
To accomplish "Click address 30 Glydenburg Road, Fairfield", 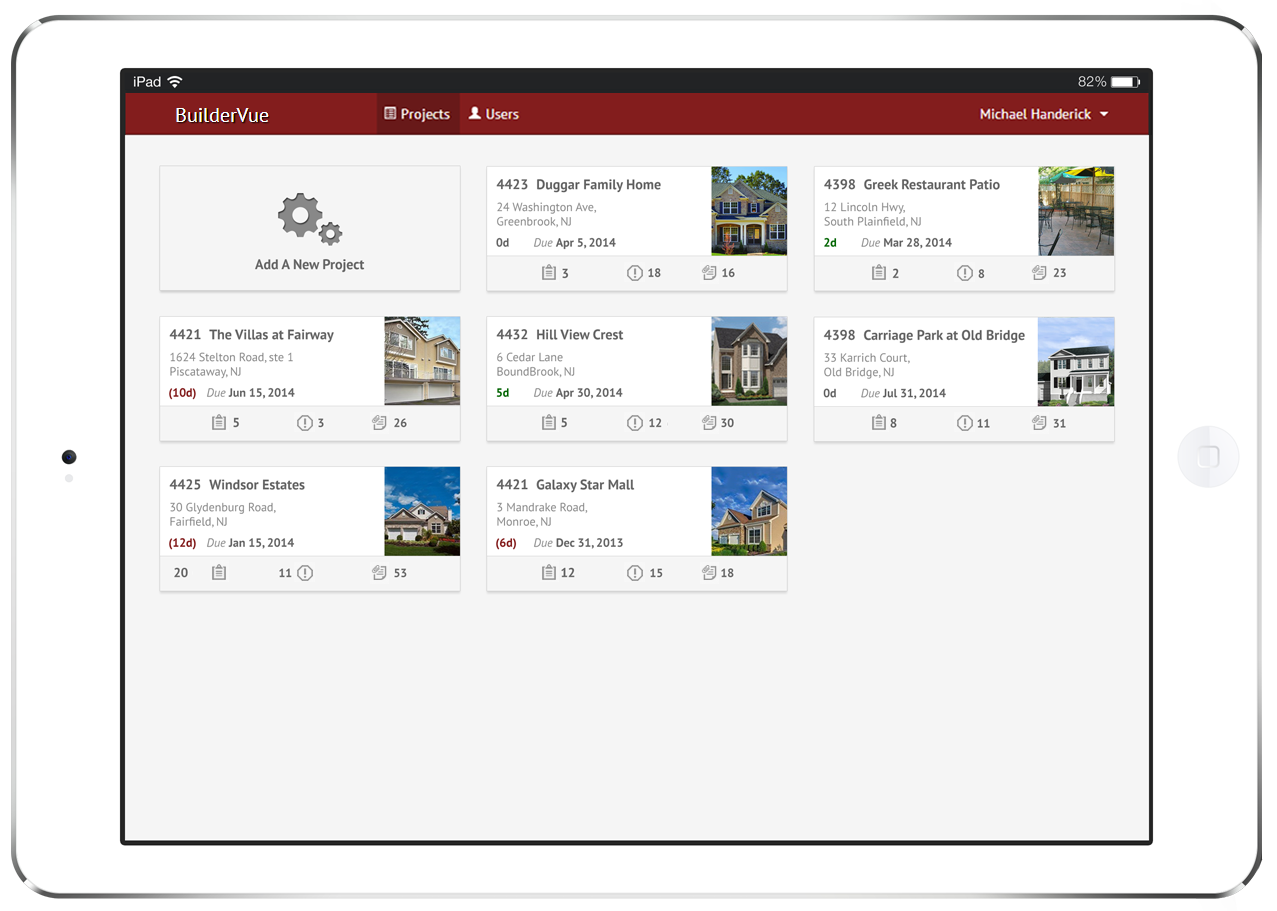I will (x=222, y=514).
